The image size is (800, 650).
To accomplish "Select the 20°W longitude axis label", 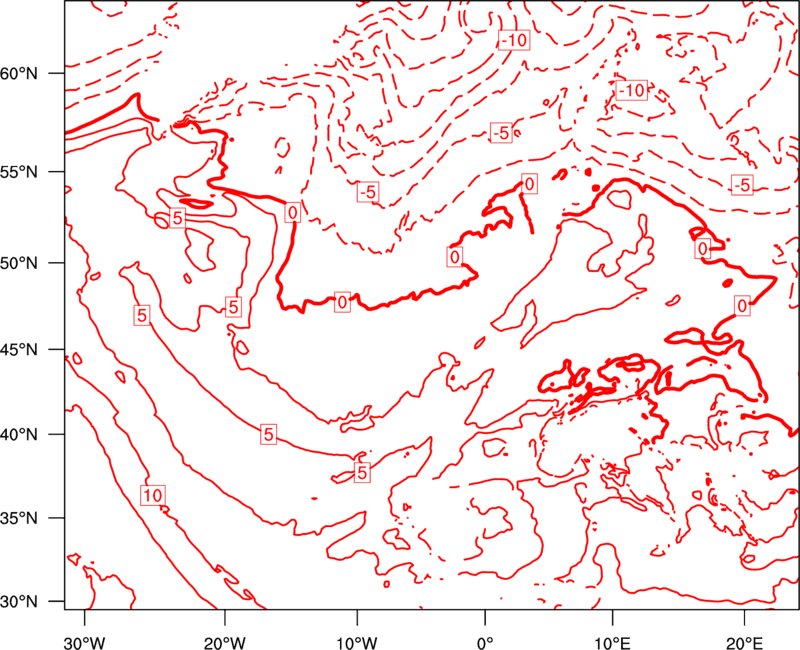I will point(225,642).
